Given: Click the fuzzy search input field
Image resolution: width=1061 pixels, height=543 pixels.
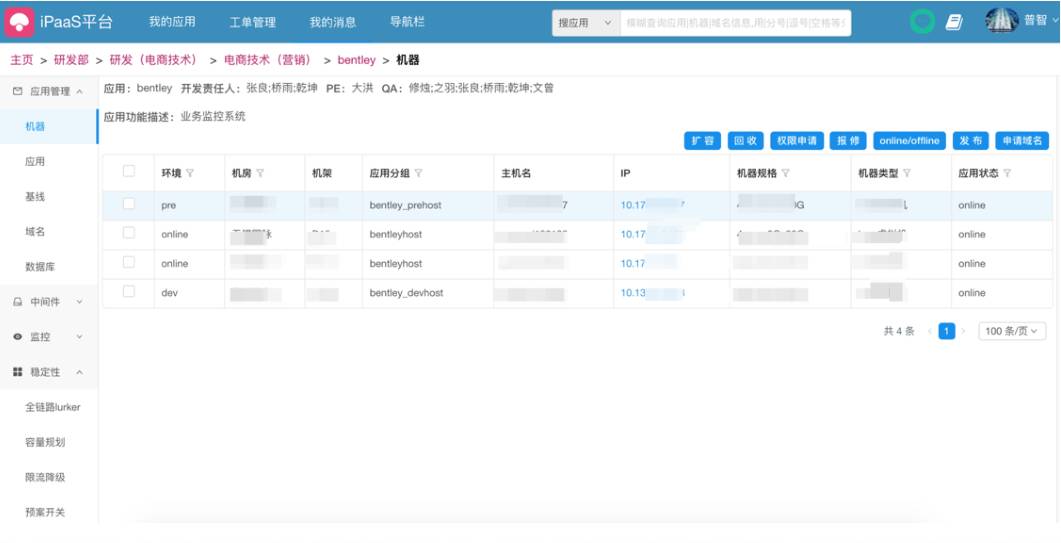Looking at the screenshot, I should [x=735, y=23].
